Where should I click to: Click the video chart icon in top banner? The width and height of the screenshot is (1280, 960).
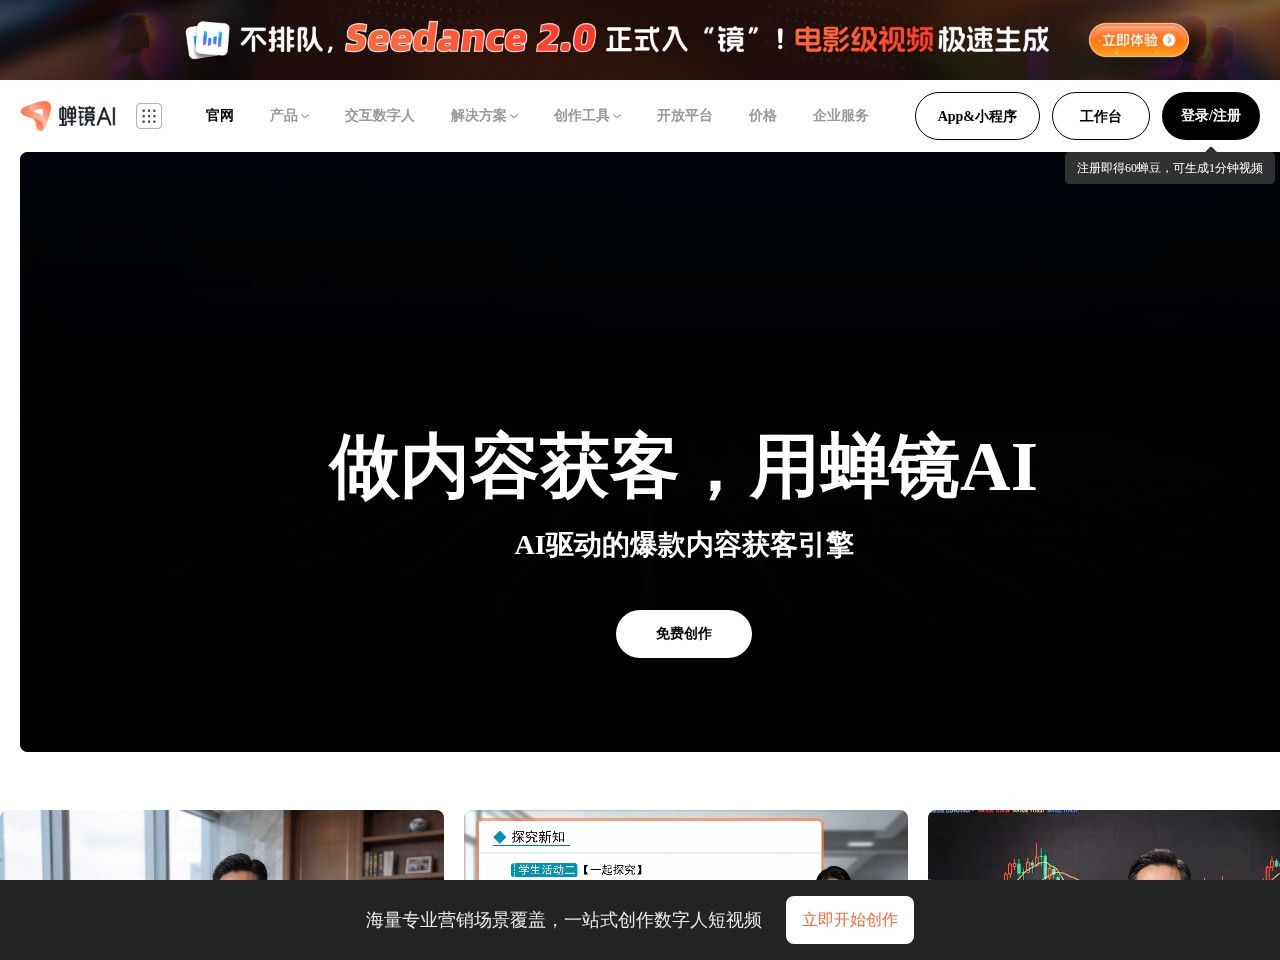209,40
